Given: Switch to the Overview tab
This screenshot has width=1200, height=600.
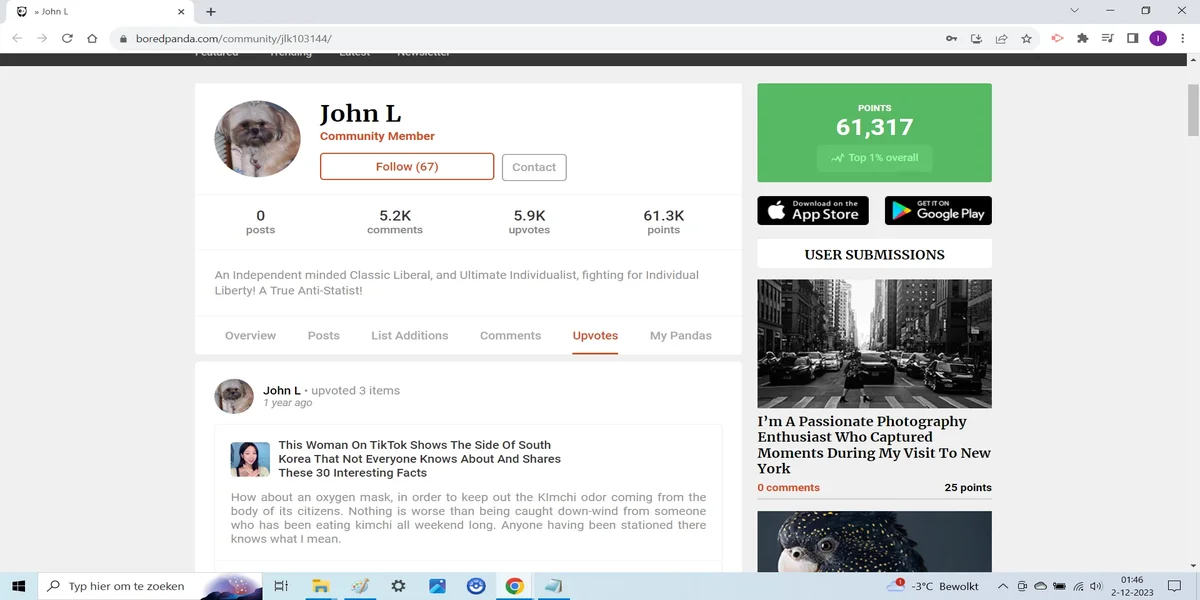Looking at the screenshot, I should 250,336.
